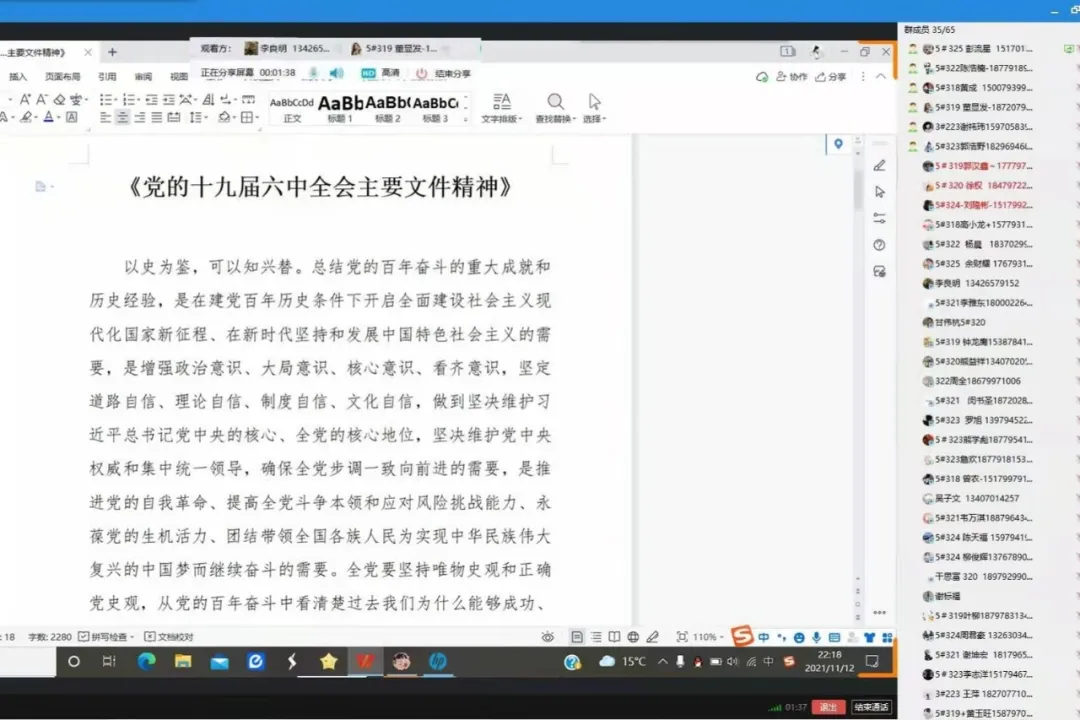This screenshot has height=720, width=1080.
Task: Toggle center paragraph alignment
Action: tap(122, 117)
